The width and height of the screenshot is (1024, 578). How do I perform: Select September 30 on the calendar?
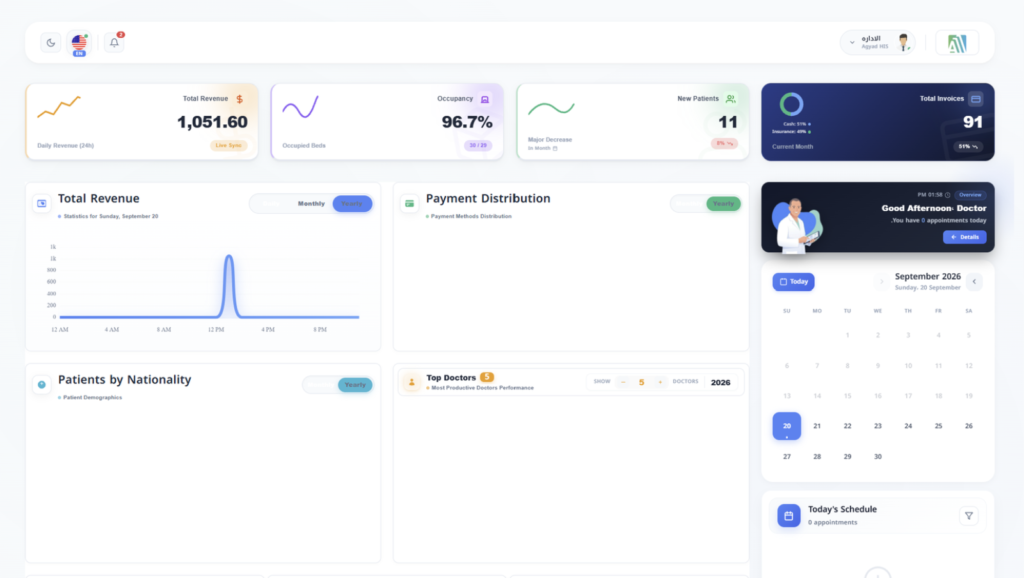coord(878,457)
